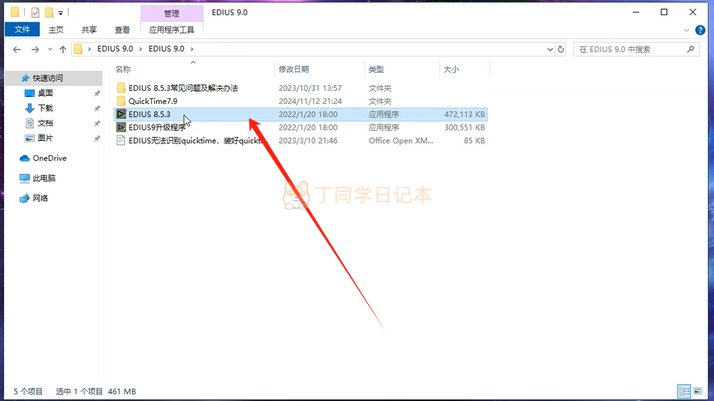Viewport: 714px width, 401px height.
Task: Click the 2024/11/12 21:24 date cell
Action: (310, 101)
